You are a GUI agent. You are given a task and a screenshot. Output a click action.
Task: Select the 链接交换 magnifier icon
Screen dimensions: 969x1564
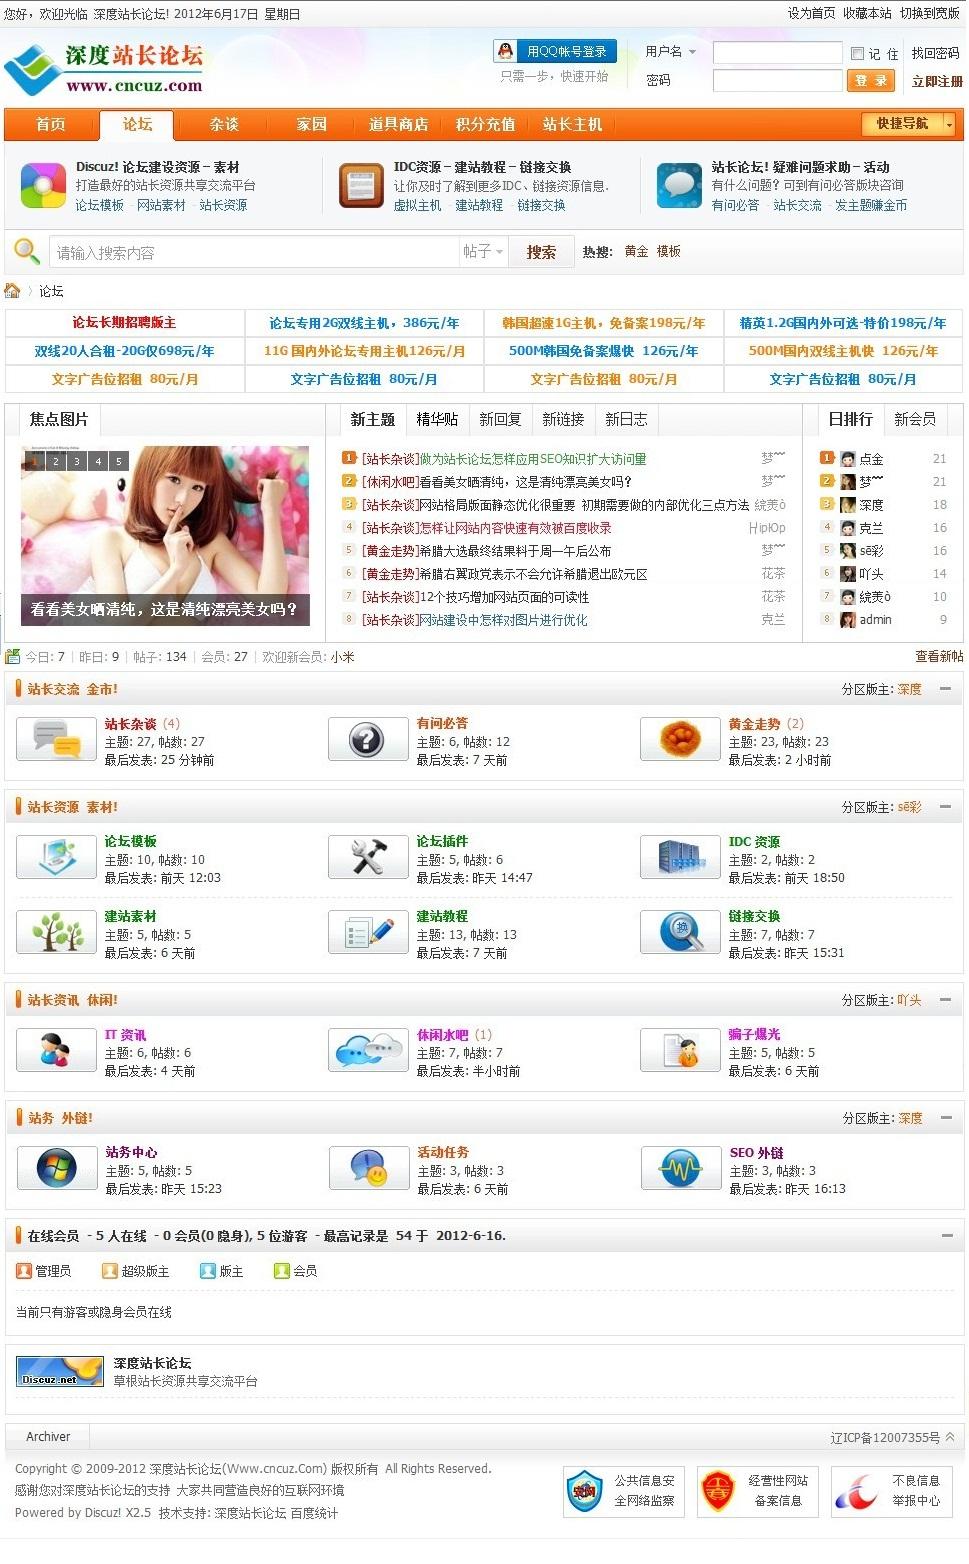(x=679, y=931)
